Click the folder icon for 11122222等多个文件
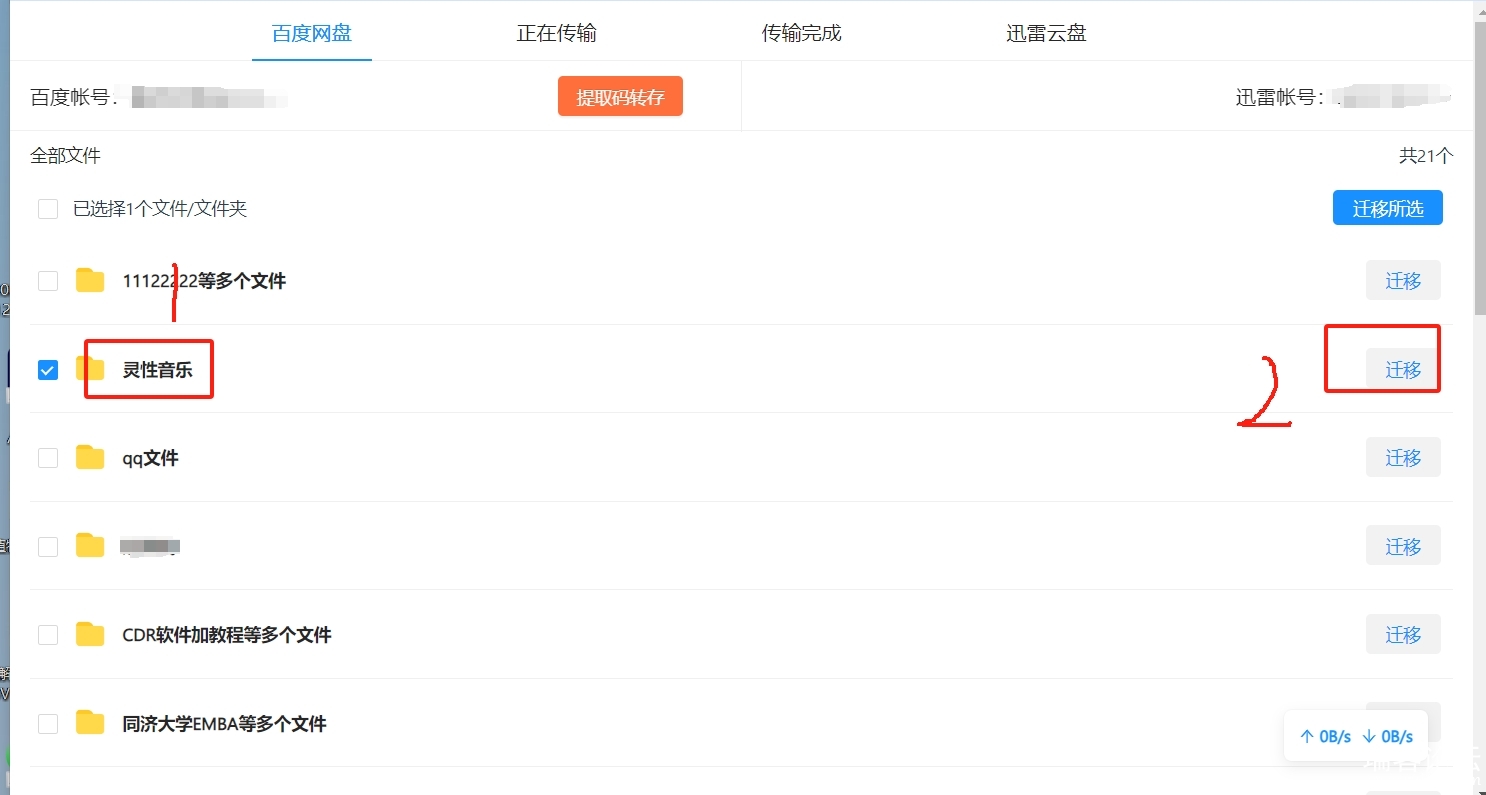 [x=90, y=281]
